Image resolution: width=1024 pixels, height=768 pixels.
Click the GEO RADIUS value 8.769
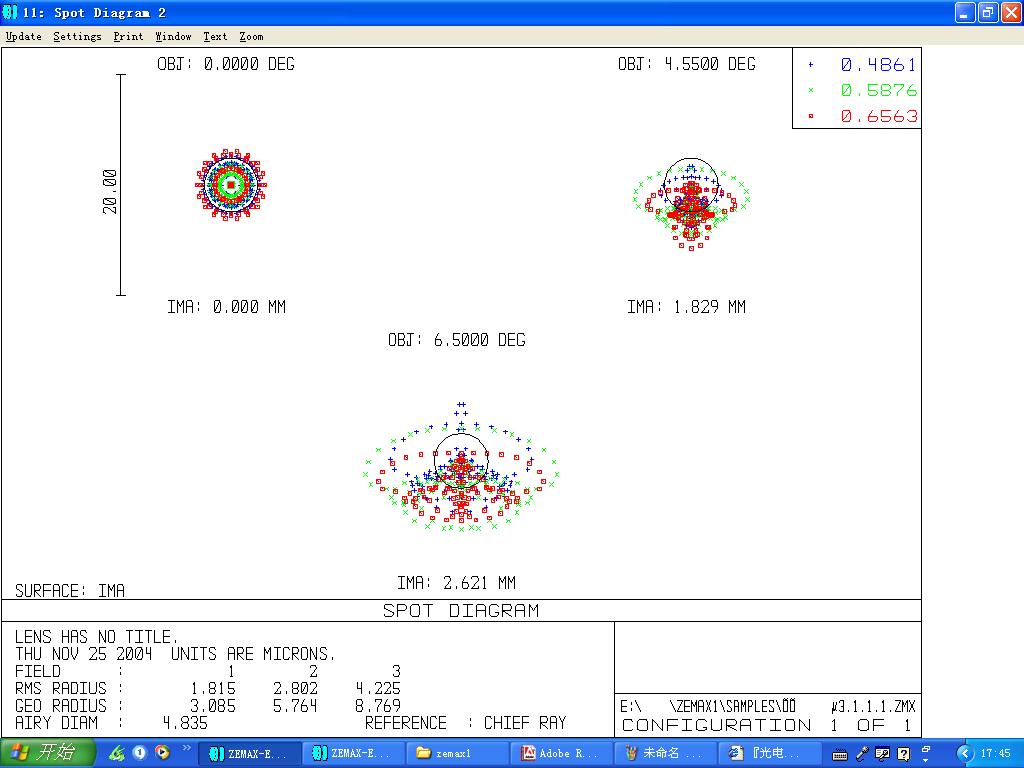pos(378,706)
